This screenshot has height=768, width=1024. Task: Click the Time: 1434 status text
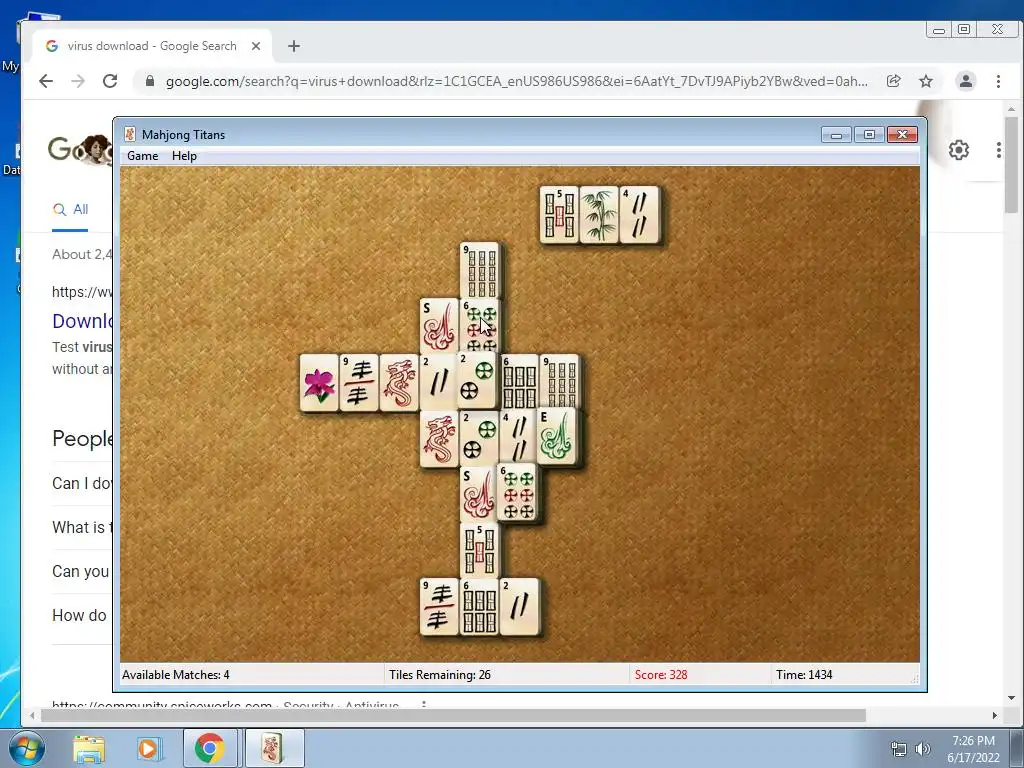tap(804, 675)
